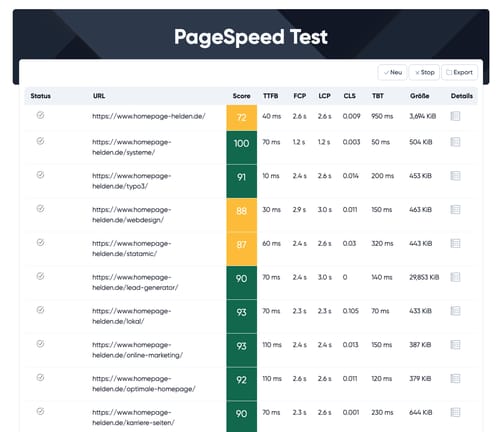Click status check icon of typo3/ row
This screenshot has height=432, width=500.
tap(40, 175)
